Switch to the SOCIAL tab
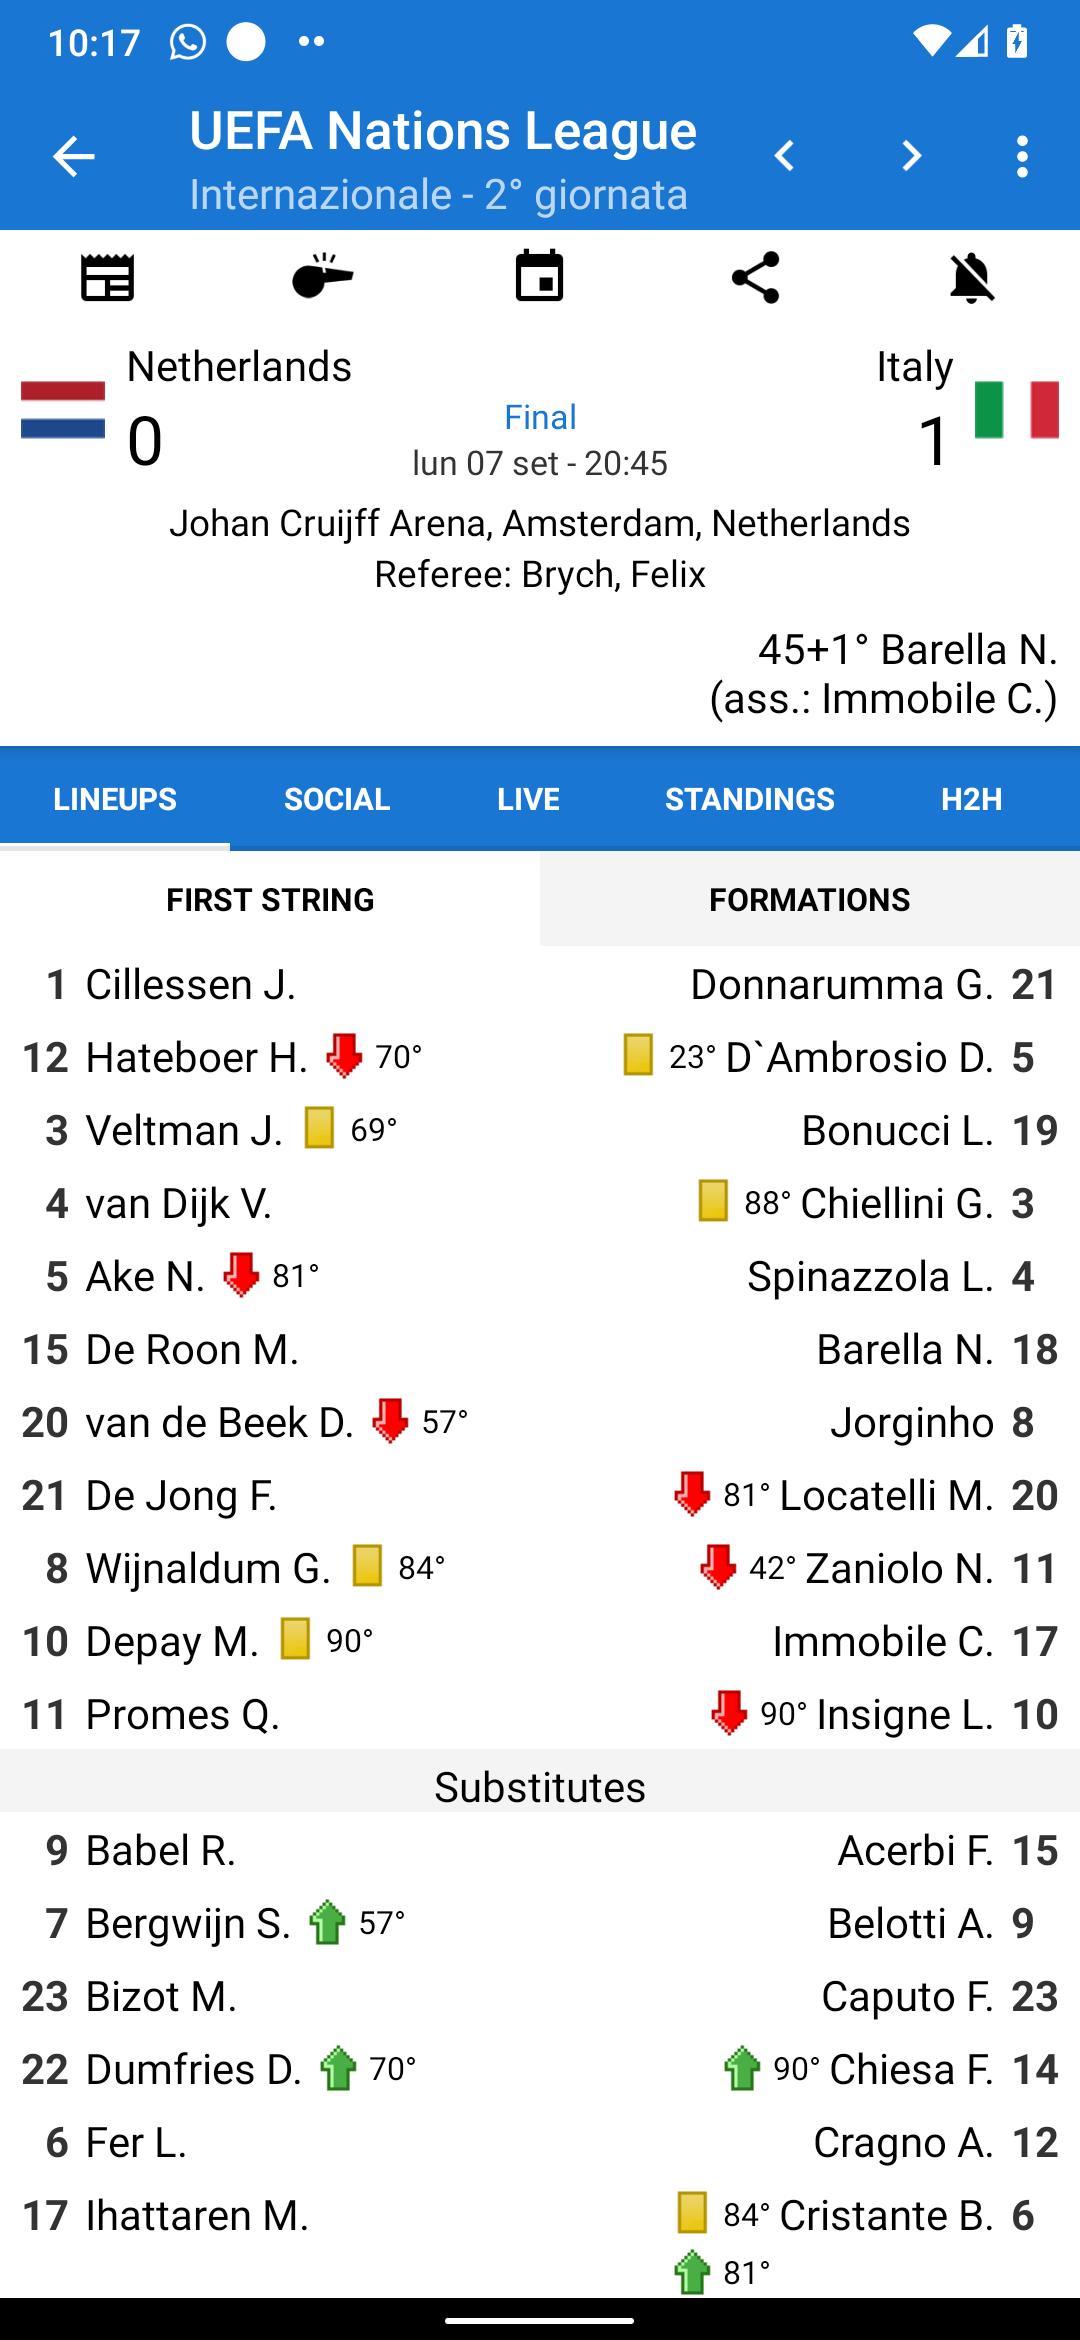The image size is (1080, 2340). point(337,799)
